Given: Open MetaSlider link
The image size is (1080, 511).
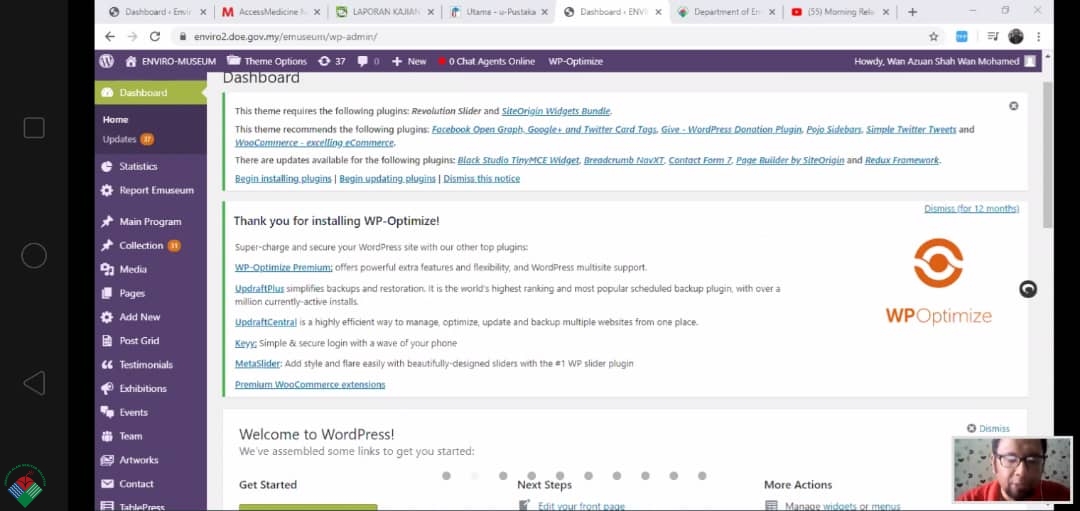Looking at the screenshot, I should pos(258,364).
